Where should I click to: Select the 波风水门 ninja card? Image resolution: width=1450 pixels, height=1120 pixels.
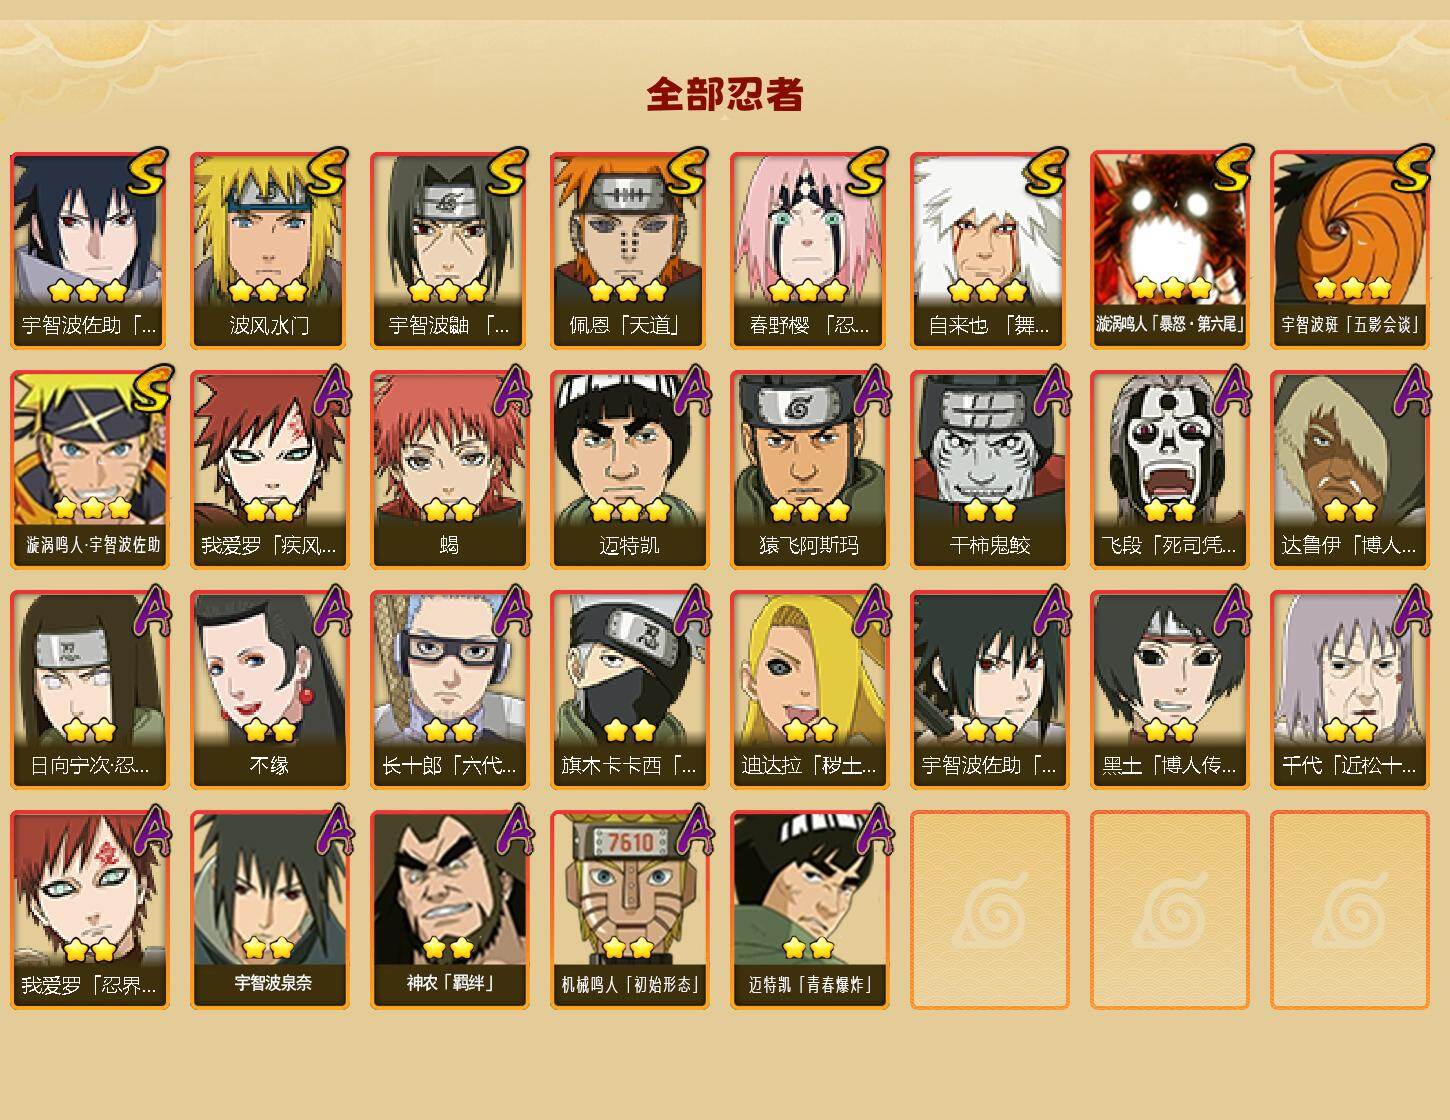269,250
